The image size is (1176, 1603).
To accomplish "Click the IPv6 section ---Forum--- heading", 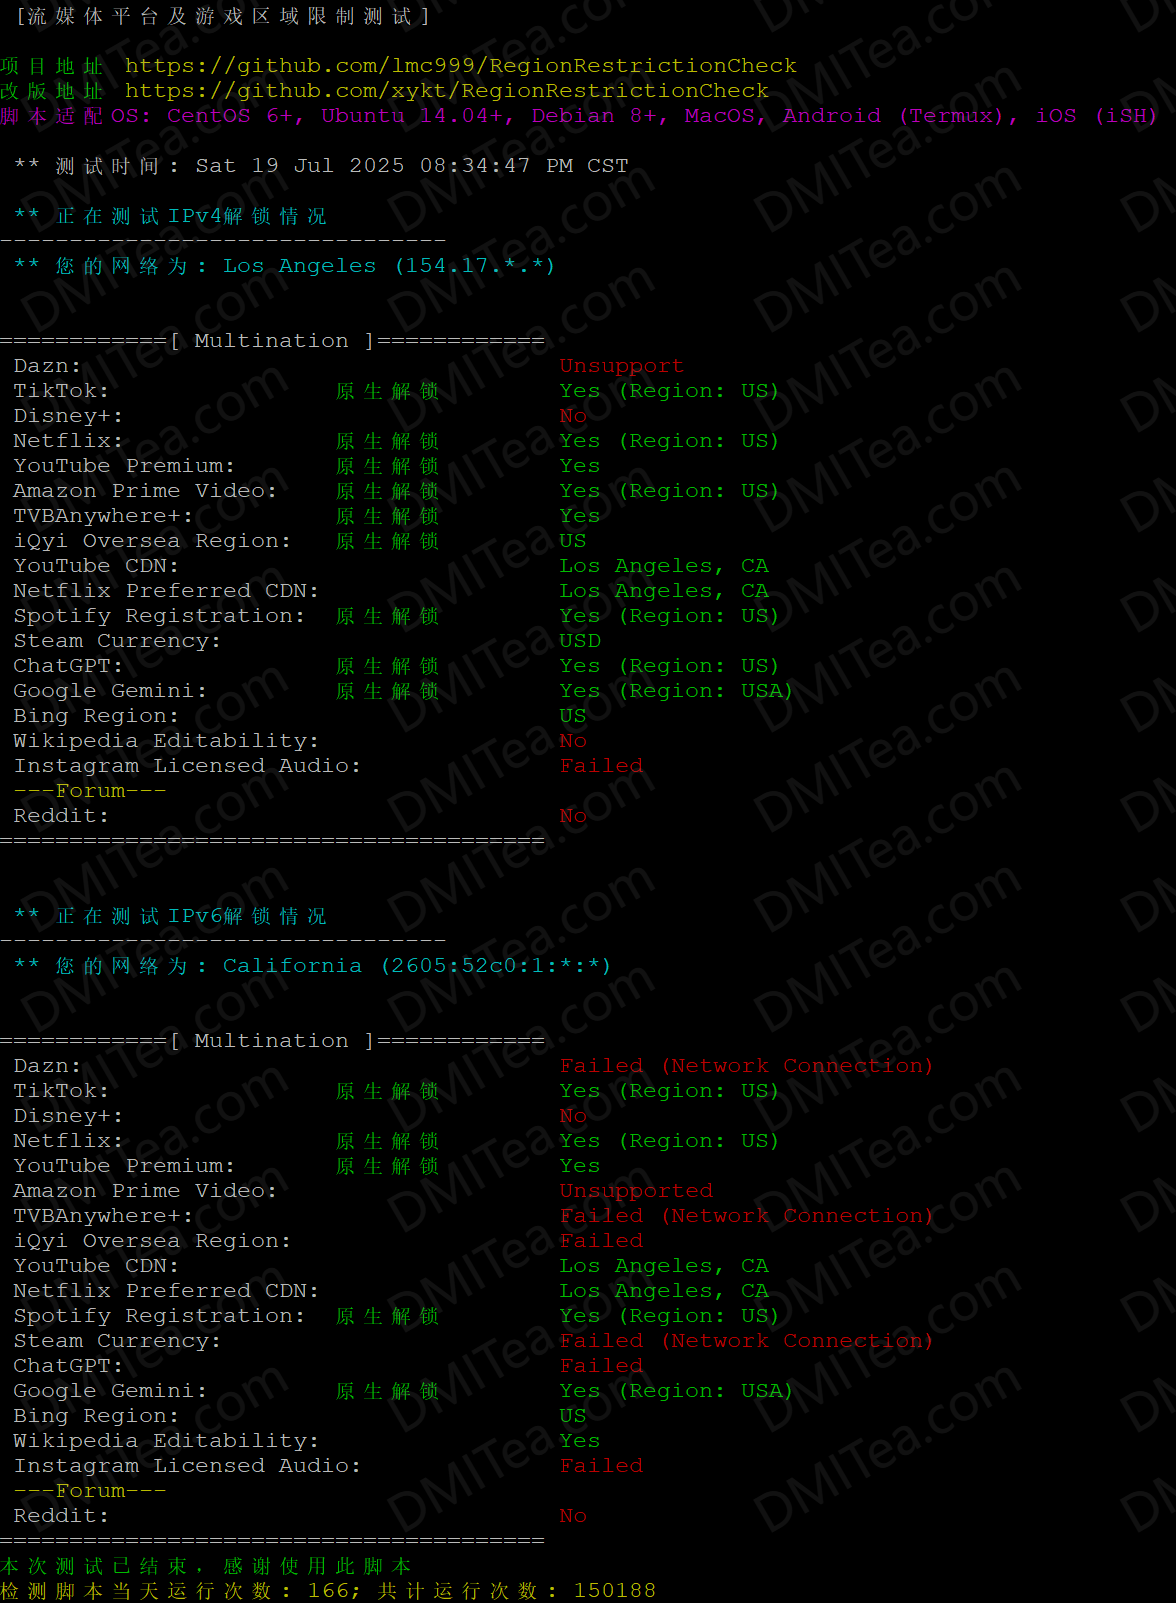I will [x=90, y=1491].
